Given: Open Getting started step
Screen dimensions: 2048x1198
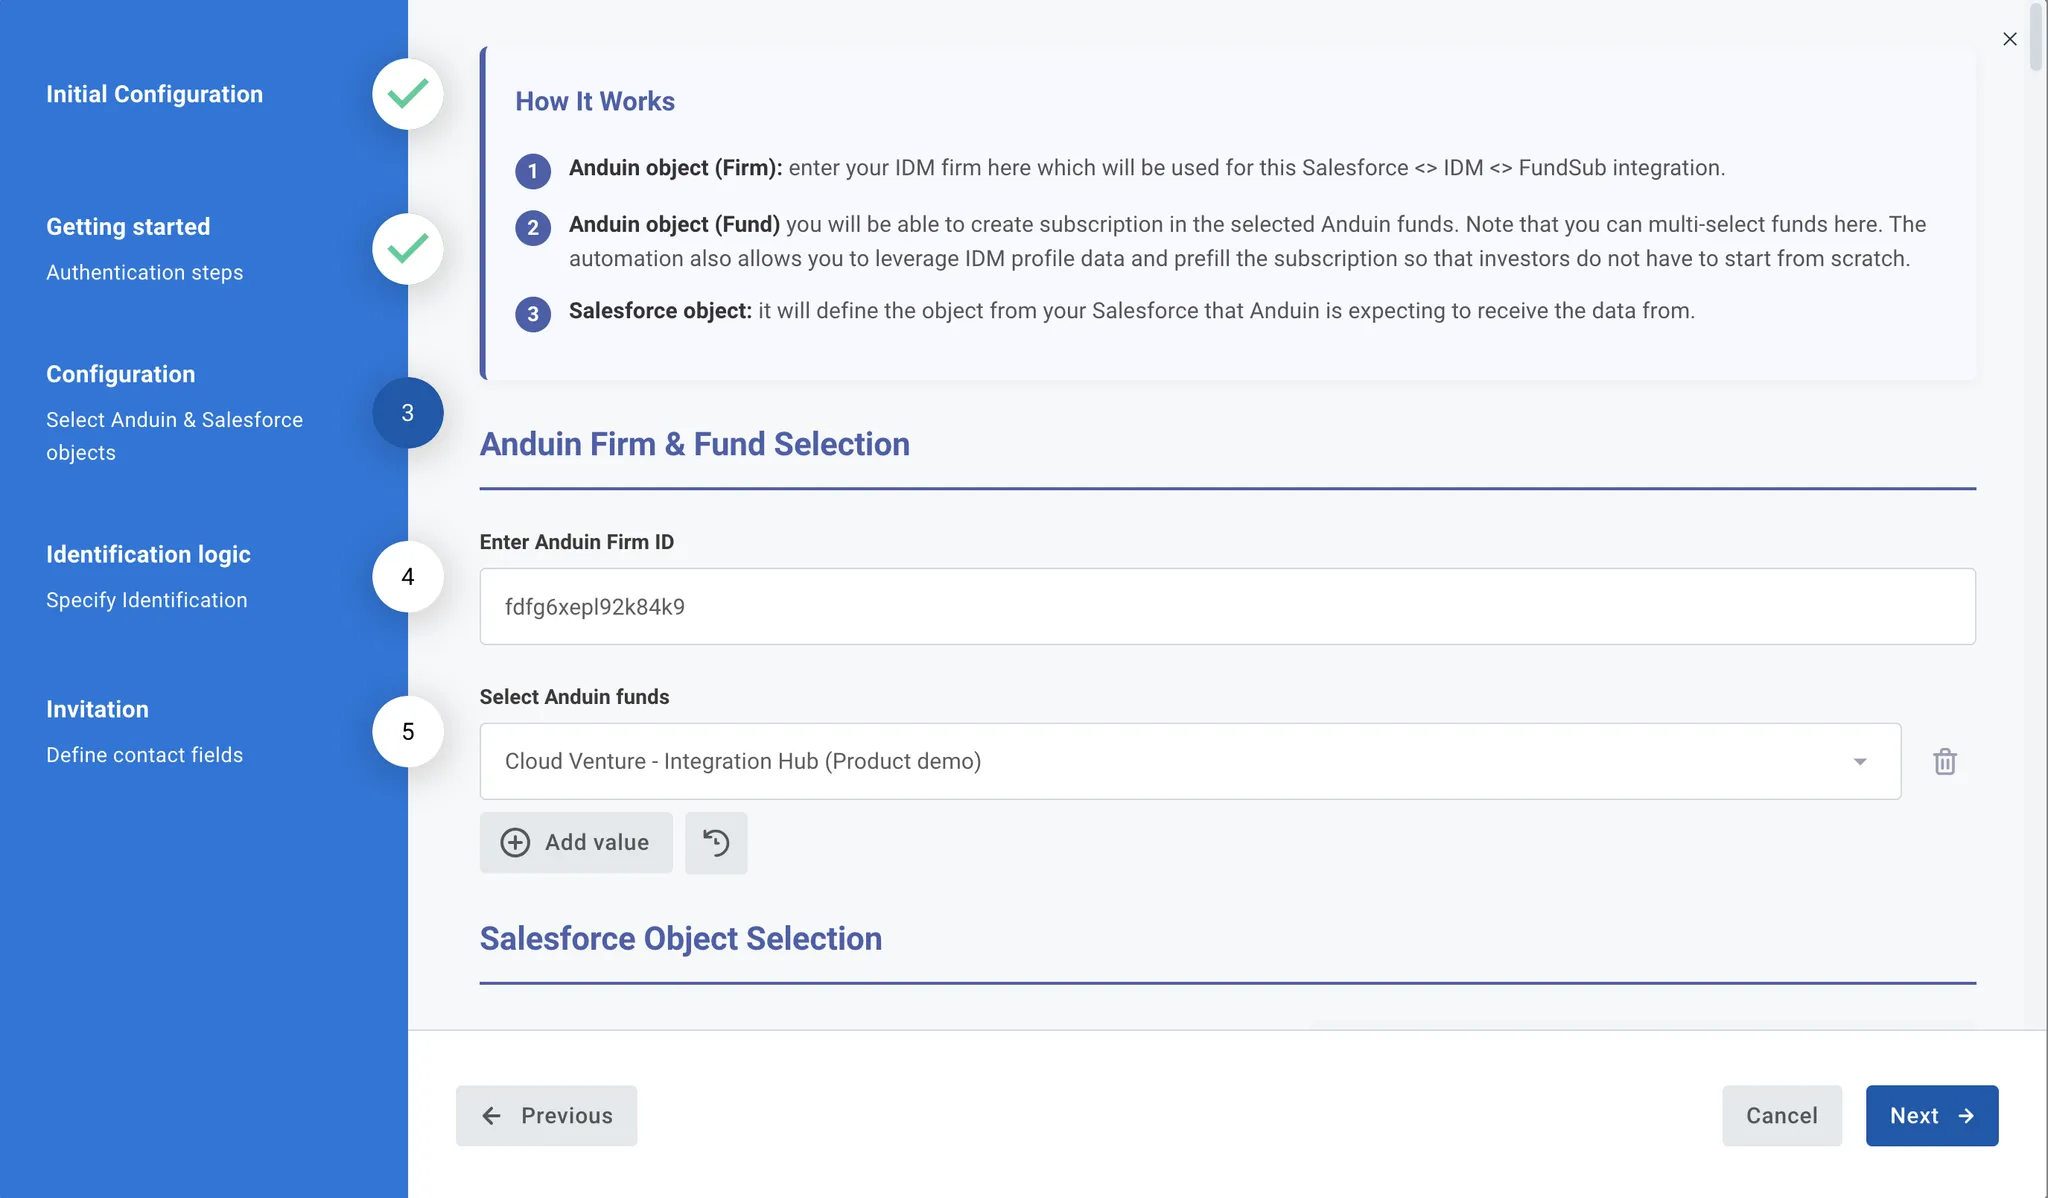Looking at the screenshot, I should [x=128, y=227].
